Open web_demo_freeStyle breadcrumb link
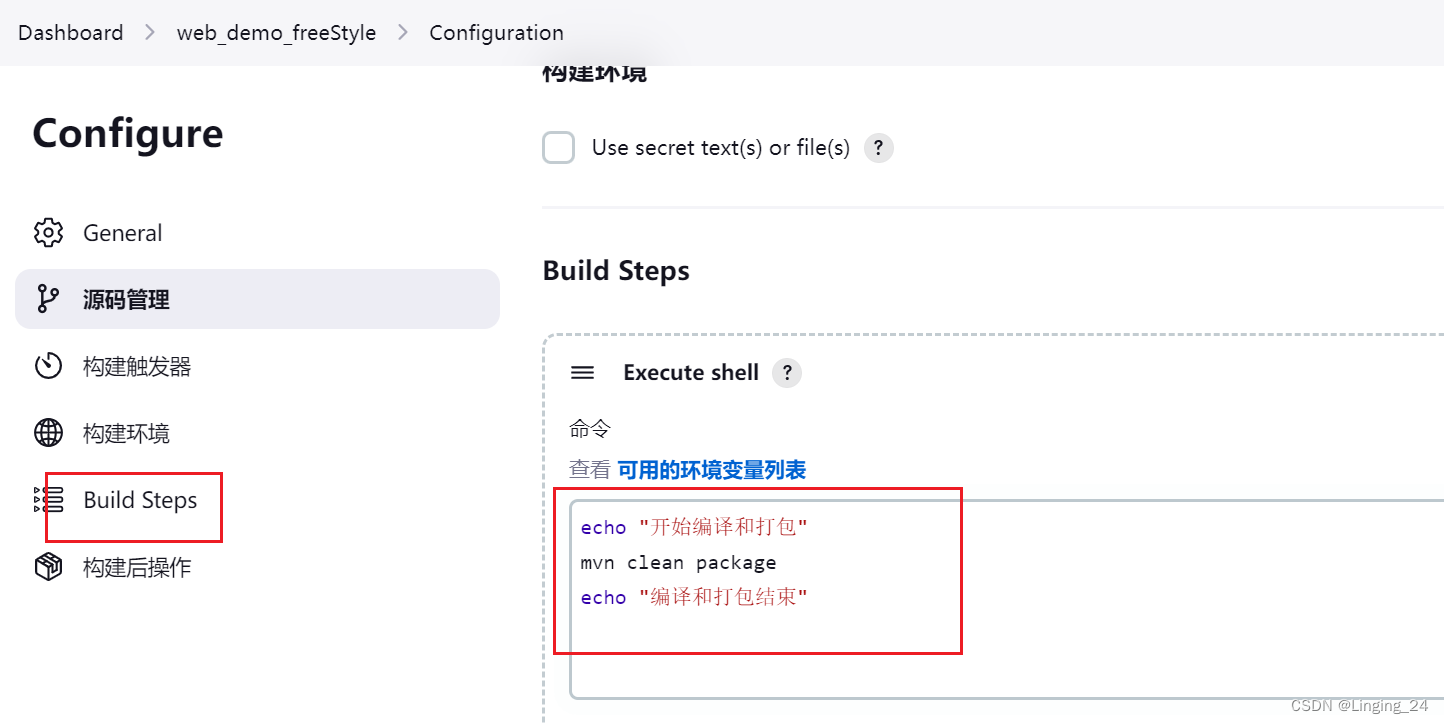The height and width of the screenshot is (724, 1444). click(277, 33)
